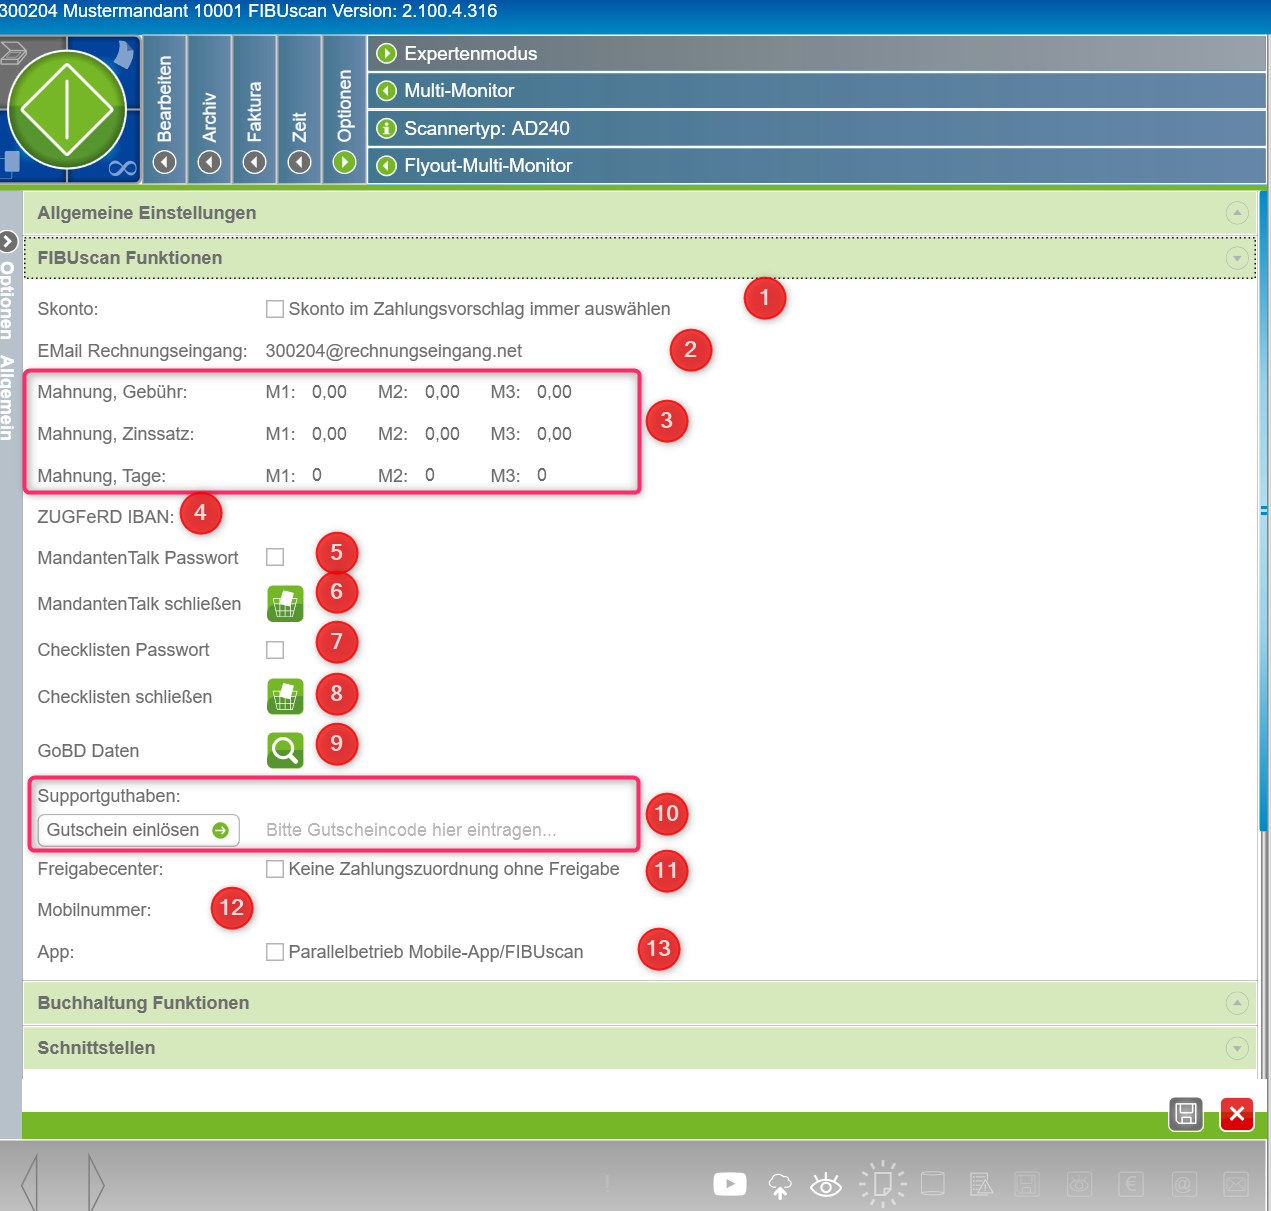Click the right navigation arrow at bottom
This screenshot has height=1211, width=1271.
(x=96, y=1183)
